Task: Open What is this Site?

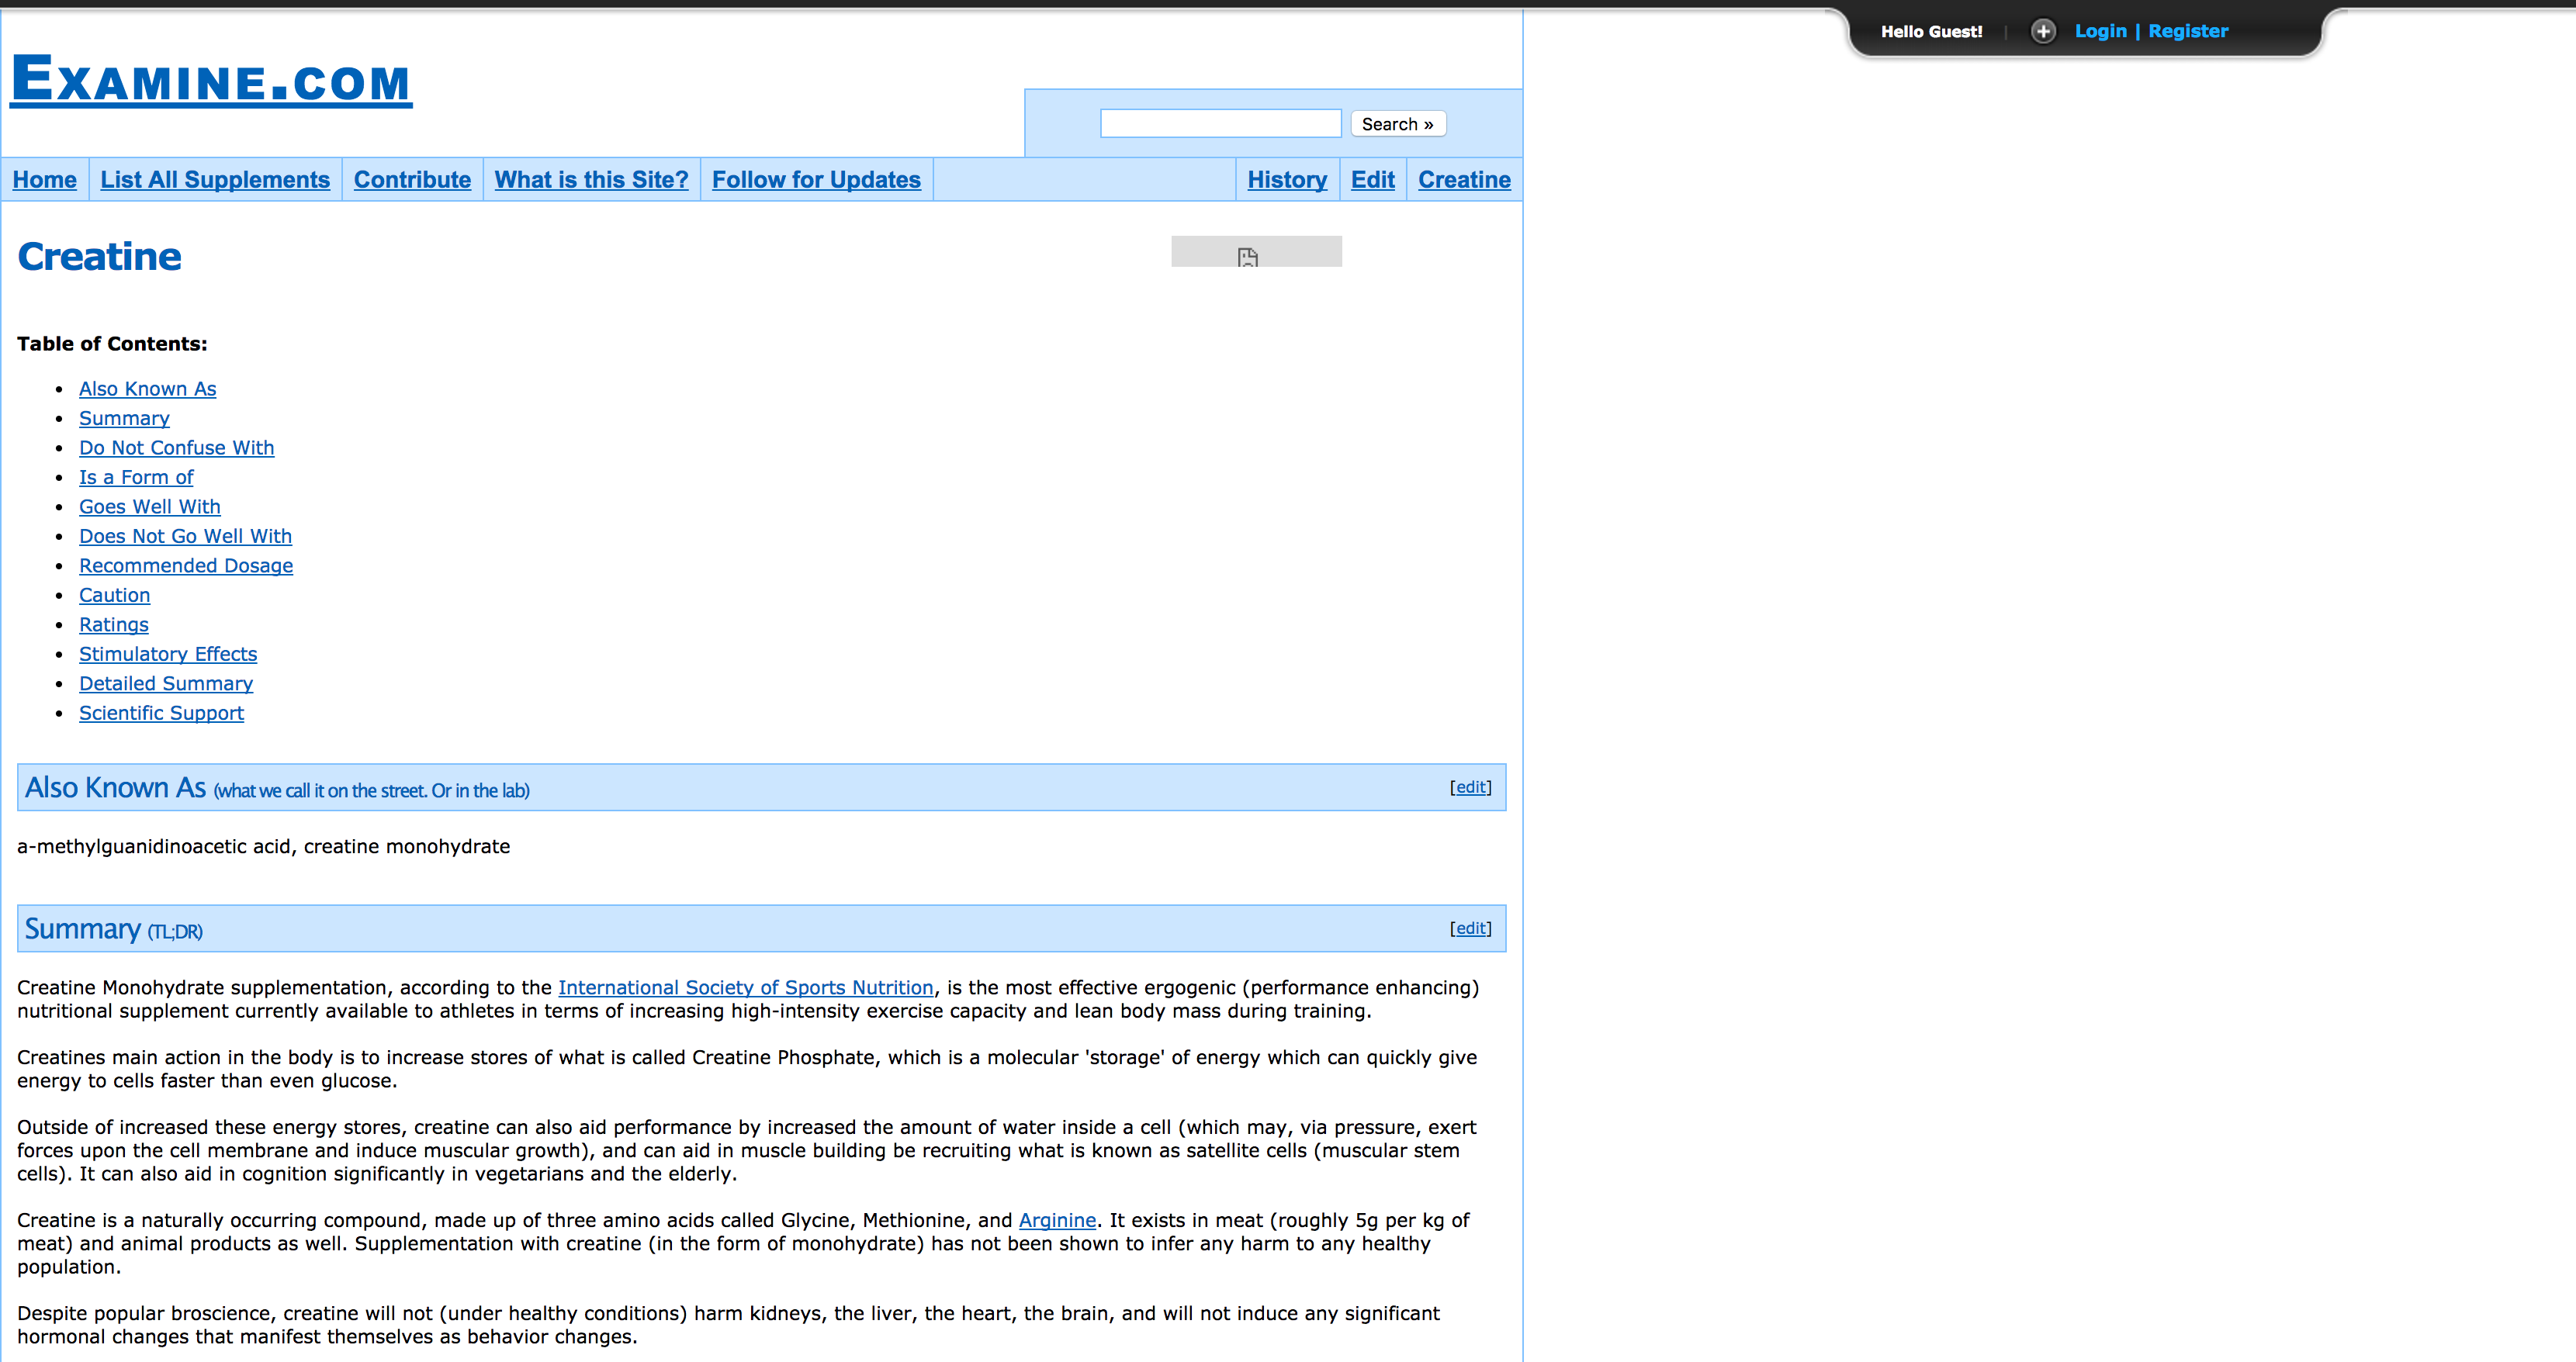Action: (591, 180)
